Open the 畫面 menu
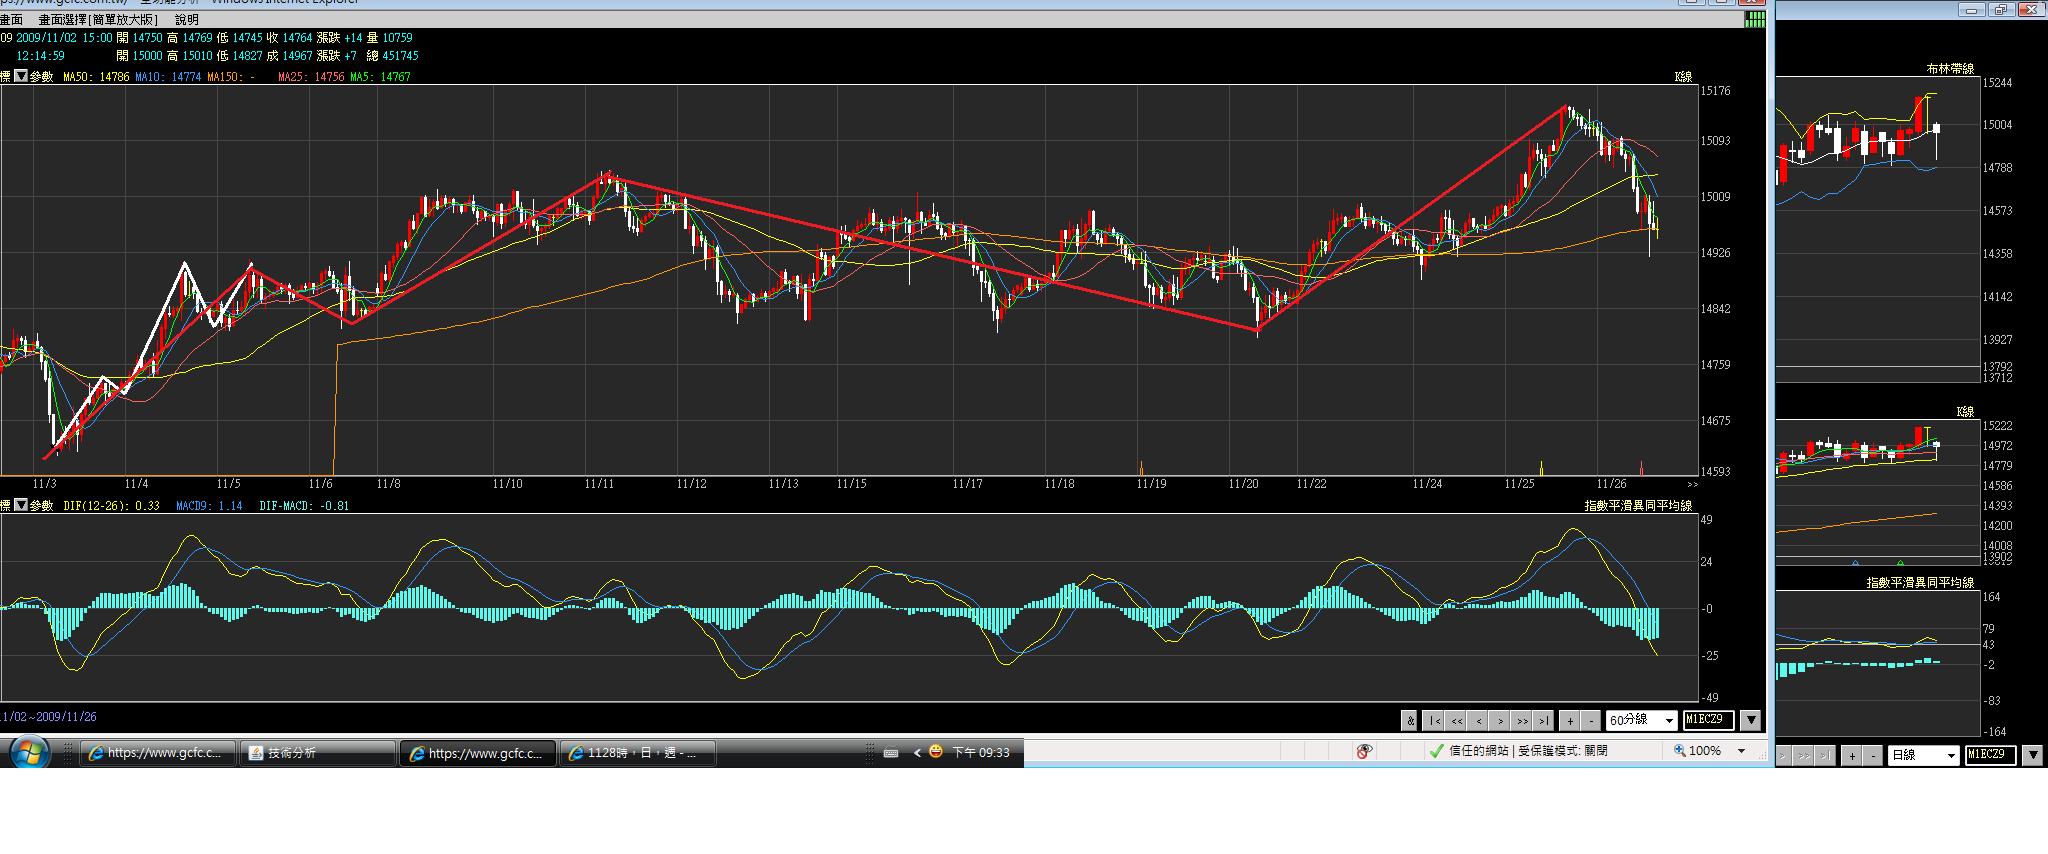 point(11,19)
